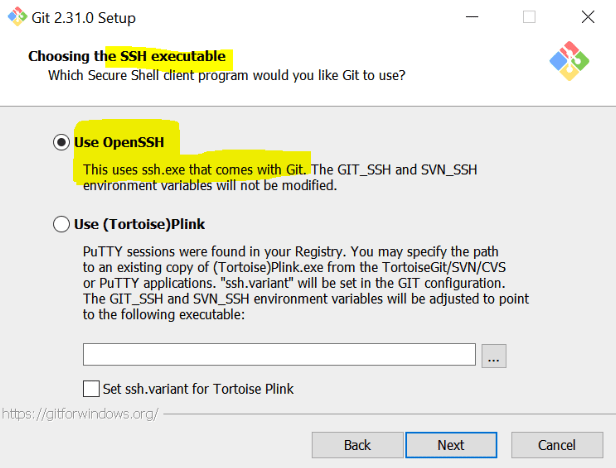The width and height of the screenshot is (616, 468).
Task: Enable Set ssh.variant for Tortoise Plink checkbox
Action: tap(91, 389)
